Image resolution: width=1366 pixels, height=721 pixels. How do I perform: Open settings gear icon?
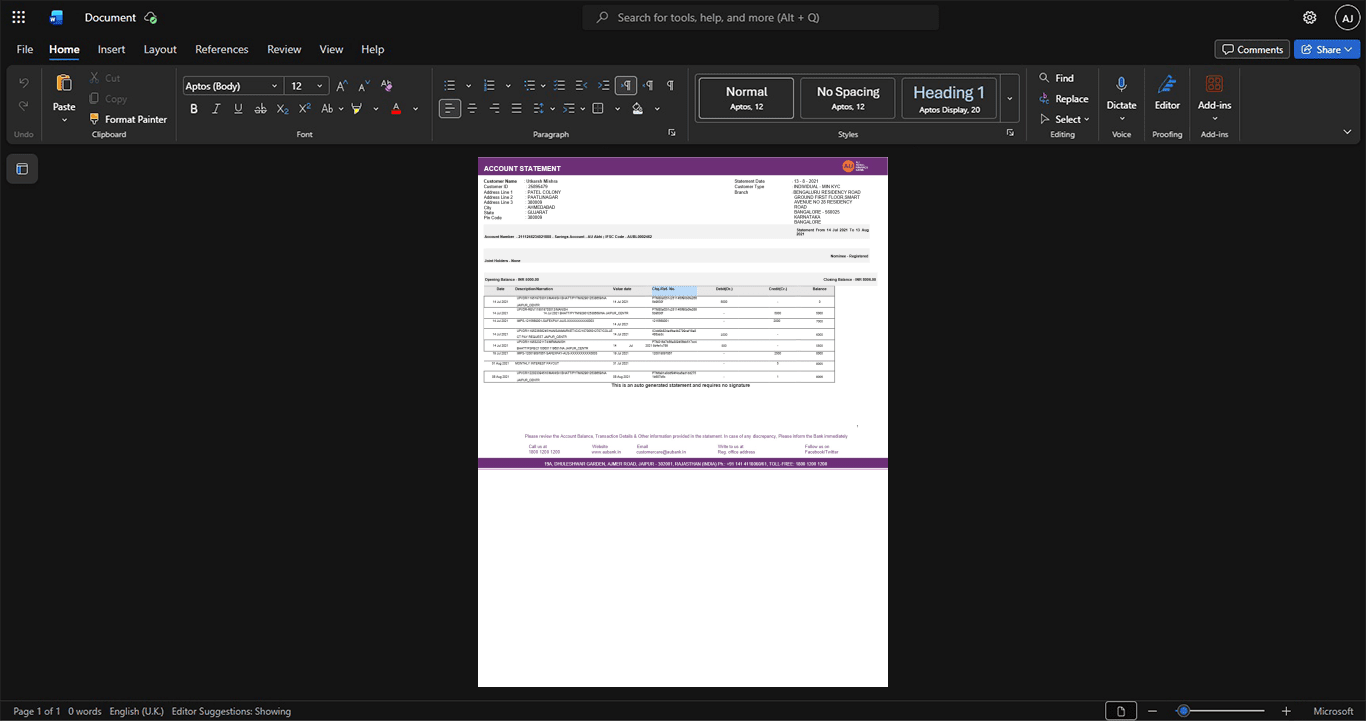coord(1310,17)
